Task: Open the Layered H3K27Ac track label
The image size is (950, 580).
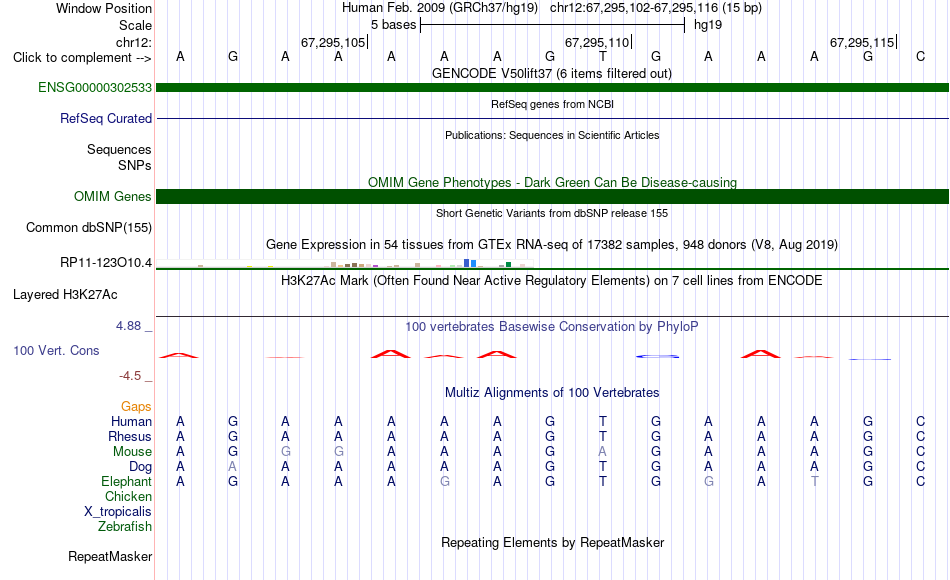Action: pyautogui.click(x=65, y=295)
